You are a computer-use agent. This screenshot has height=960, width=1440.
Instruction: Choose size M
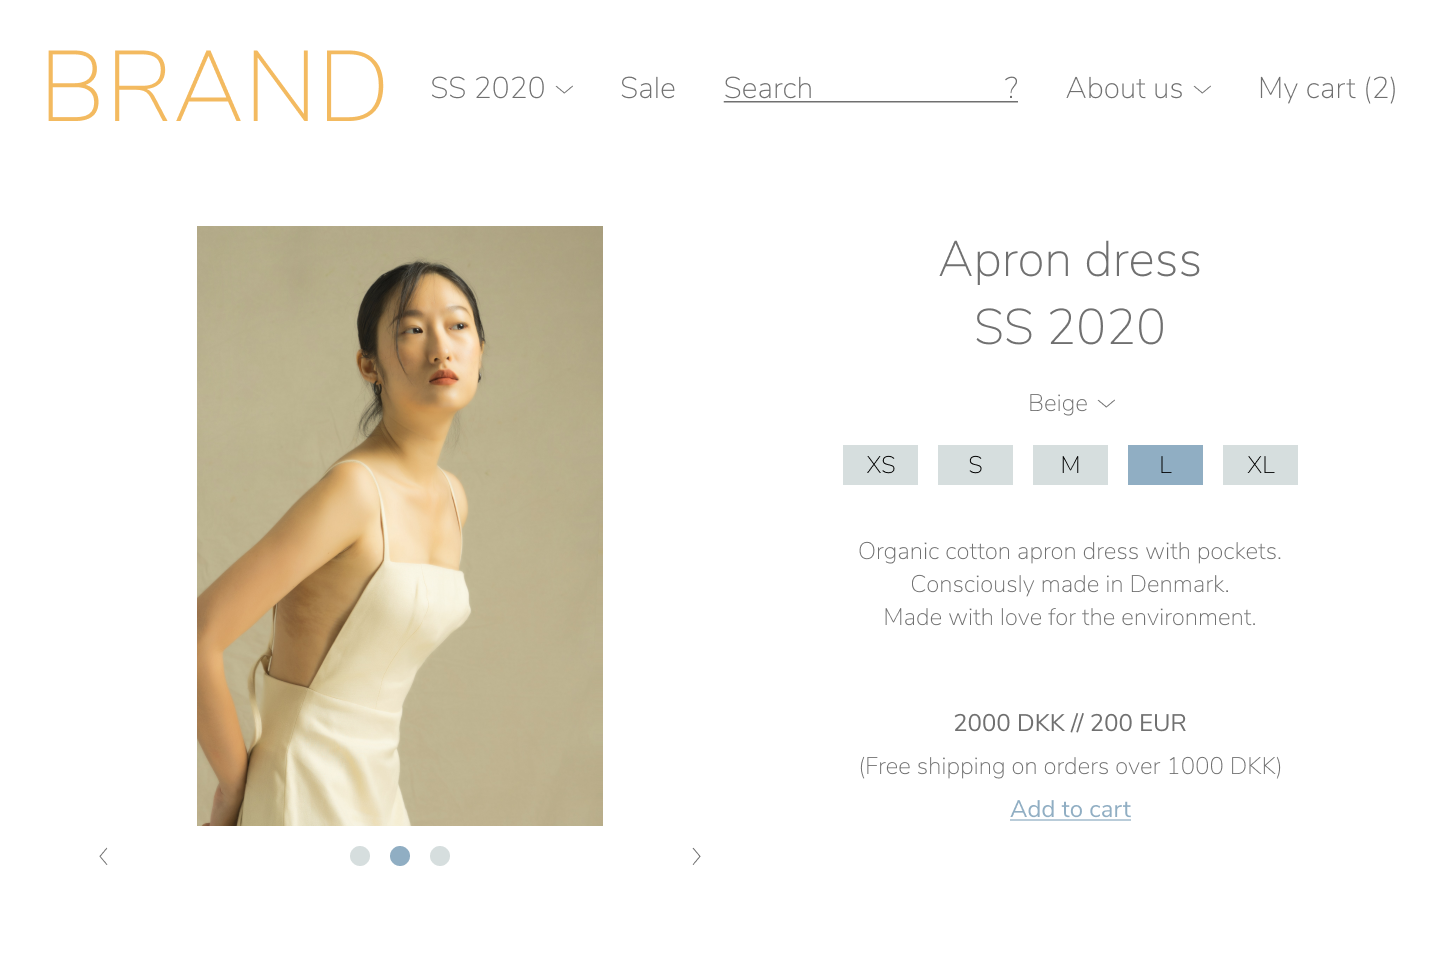tap(1070, 465)
